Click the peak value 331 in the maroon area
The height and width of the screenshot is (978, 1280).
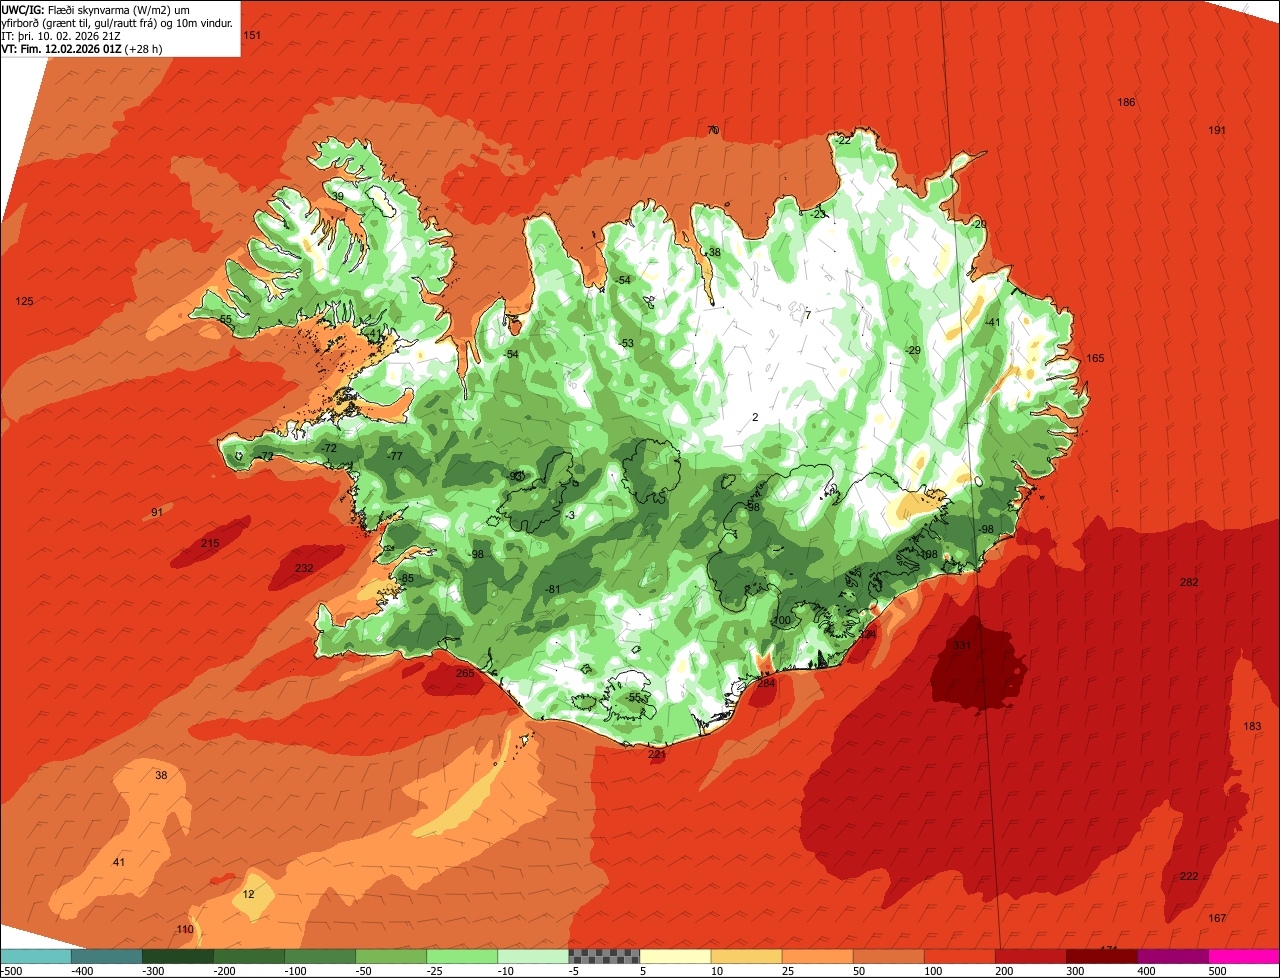[961, 645]
